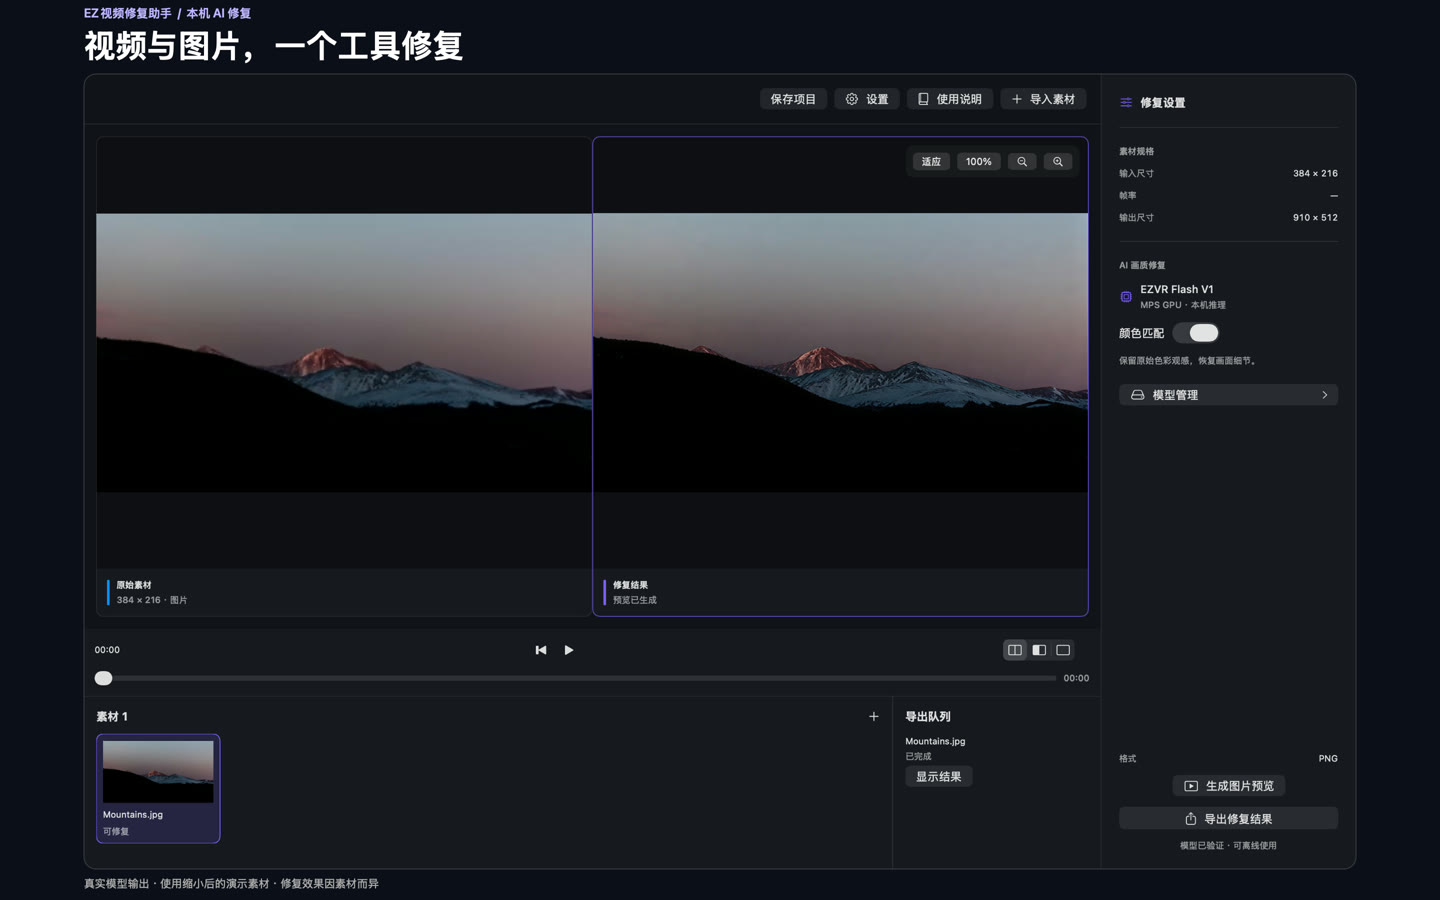This screenshot has width=1440, height=900.
Task: Click the 修复结果 preview image
Action: (x=840, y=352)
